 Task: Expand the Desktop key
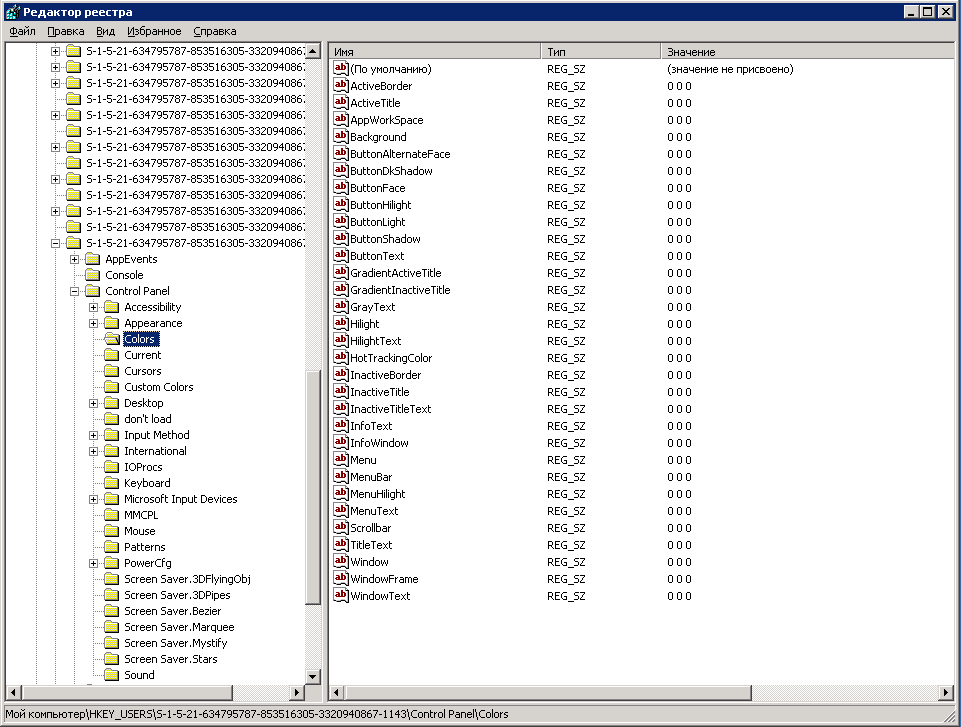click(93, 403)
